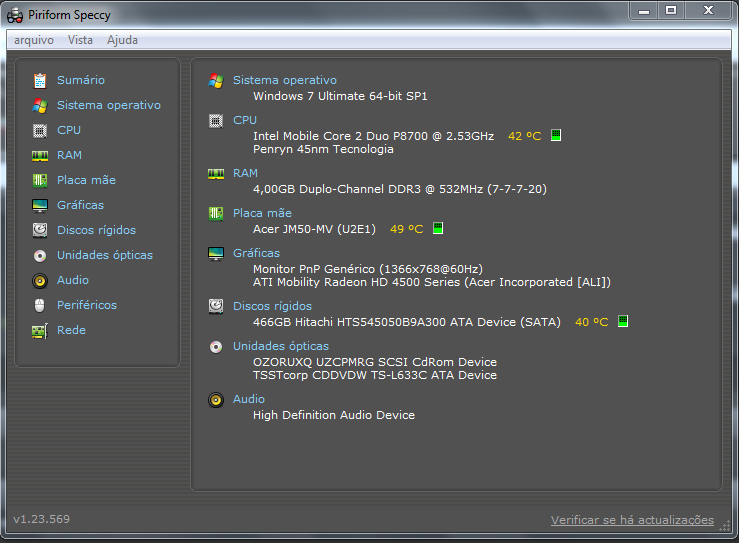Click the Discos rígidos drive icon in sidebar
This screenshot has width=739, height=543.
point(40,230)
